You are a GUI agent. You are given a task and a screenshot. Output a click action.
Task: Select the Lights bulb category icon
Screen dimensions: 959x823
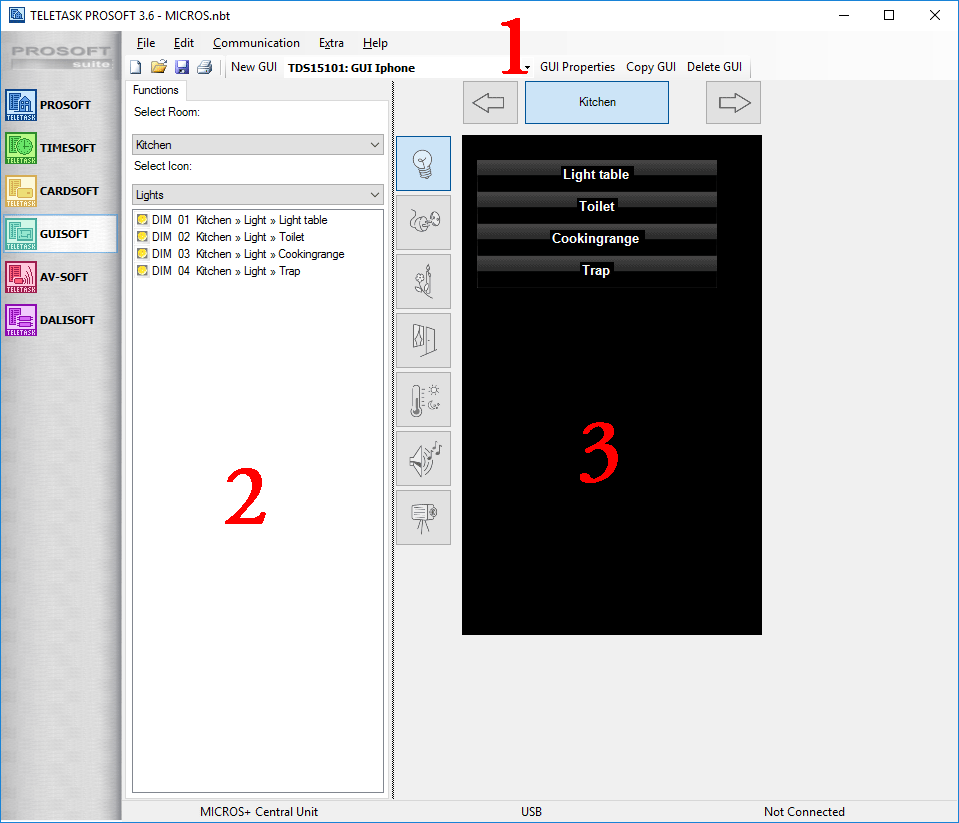(x=423, y=163)
